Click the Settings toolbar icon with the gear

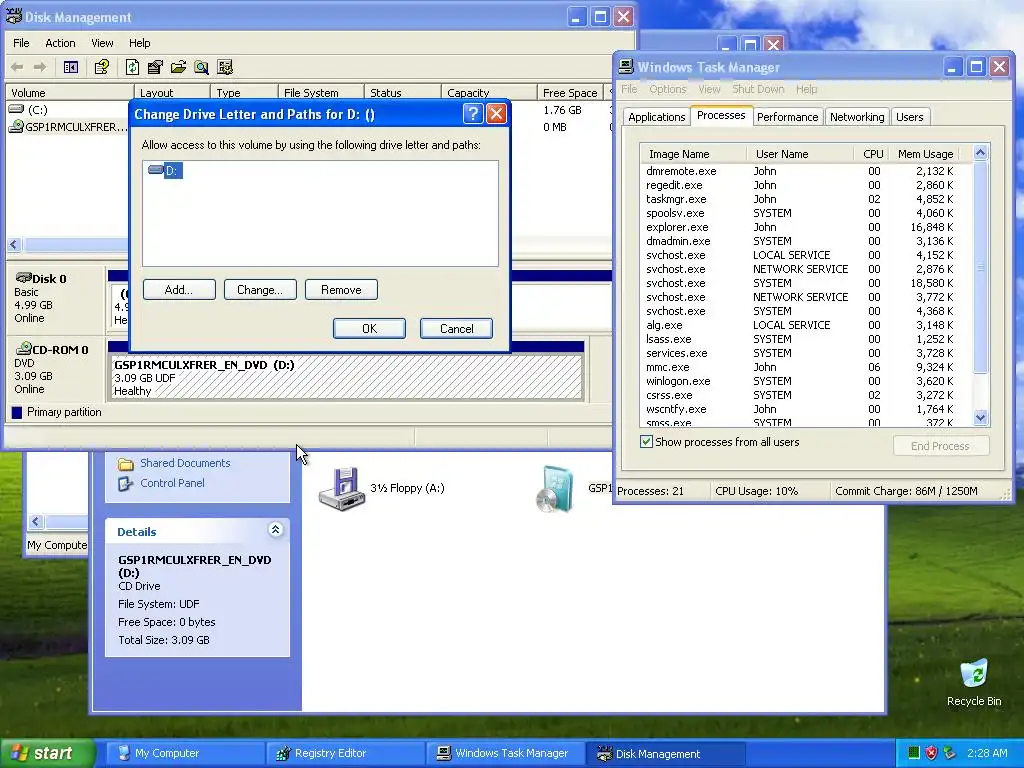tap(225, 67)
